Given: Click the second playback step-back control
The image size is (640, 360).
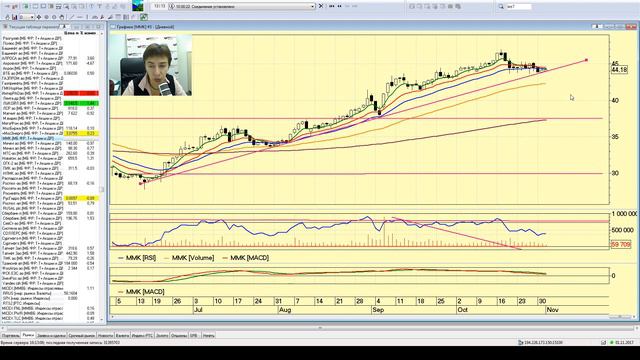Looking at the screenshot, I should pos(339,6).
